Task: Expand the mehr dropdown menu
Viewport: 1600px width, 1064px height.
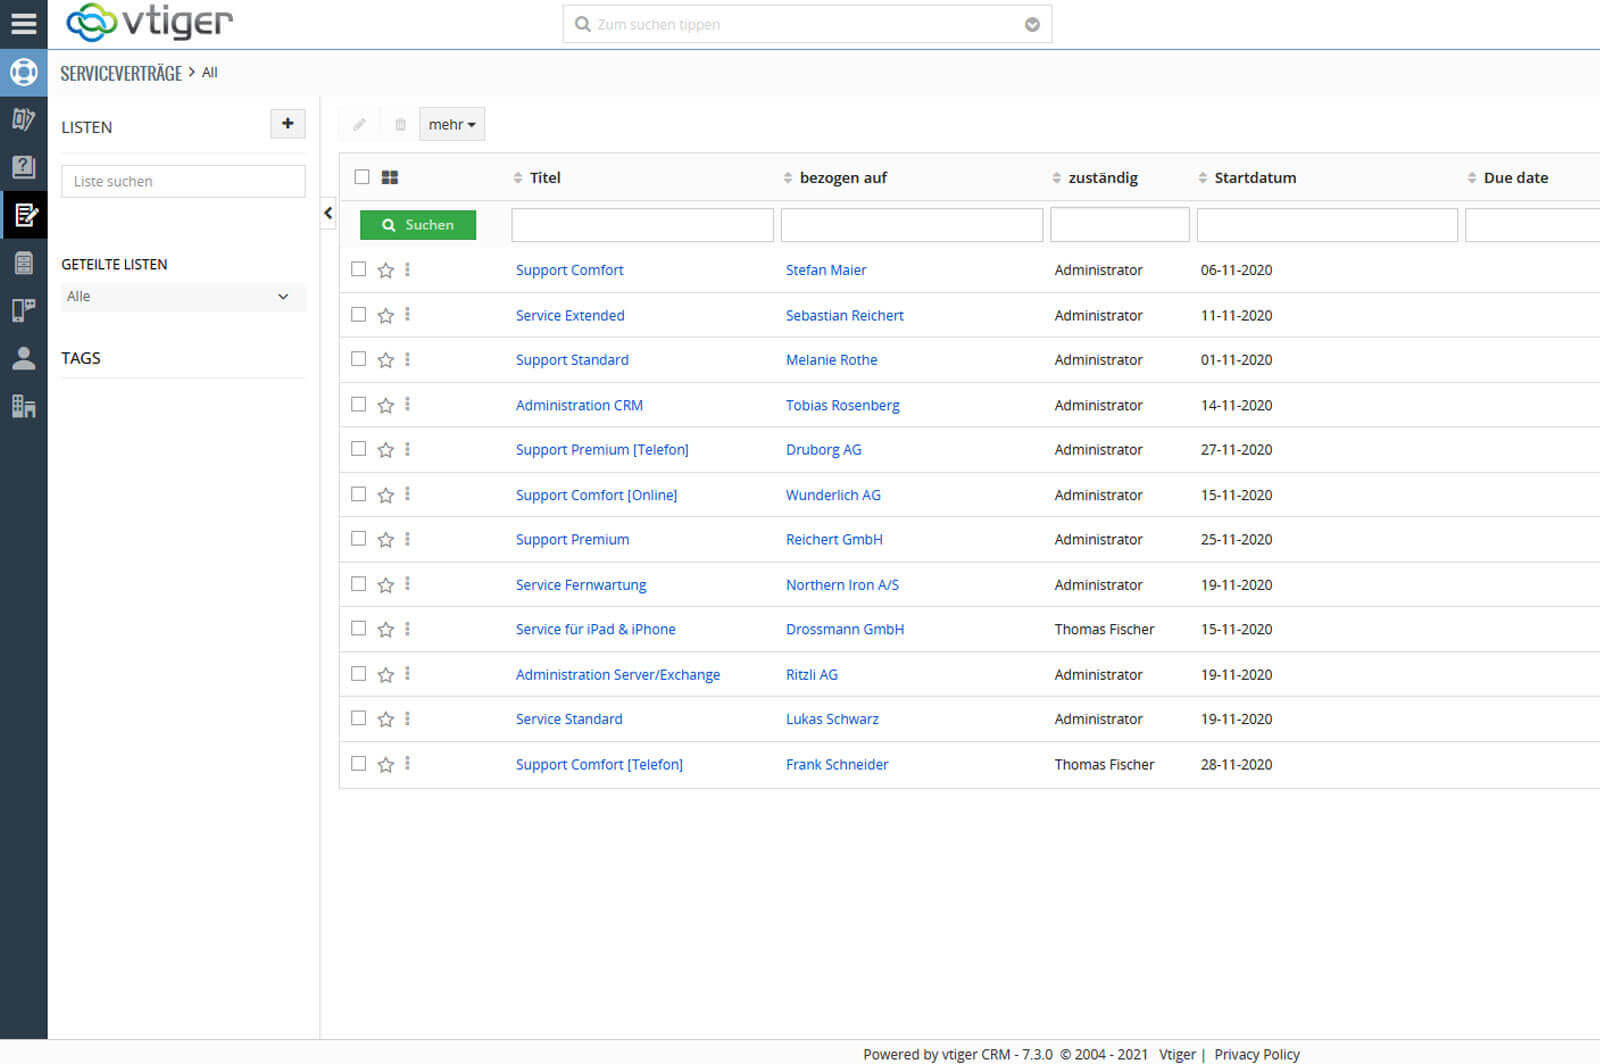Action: [451, 124]
